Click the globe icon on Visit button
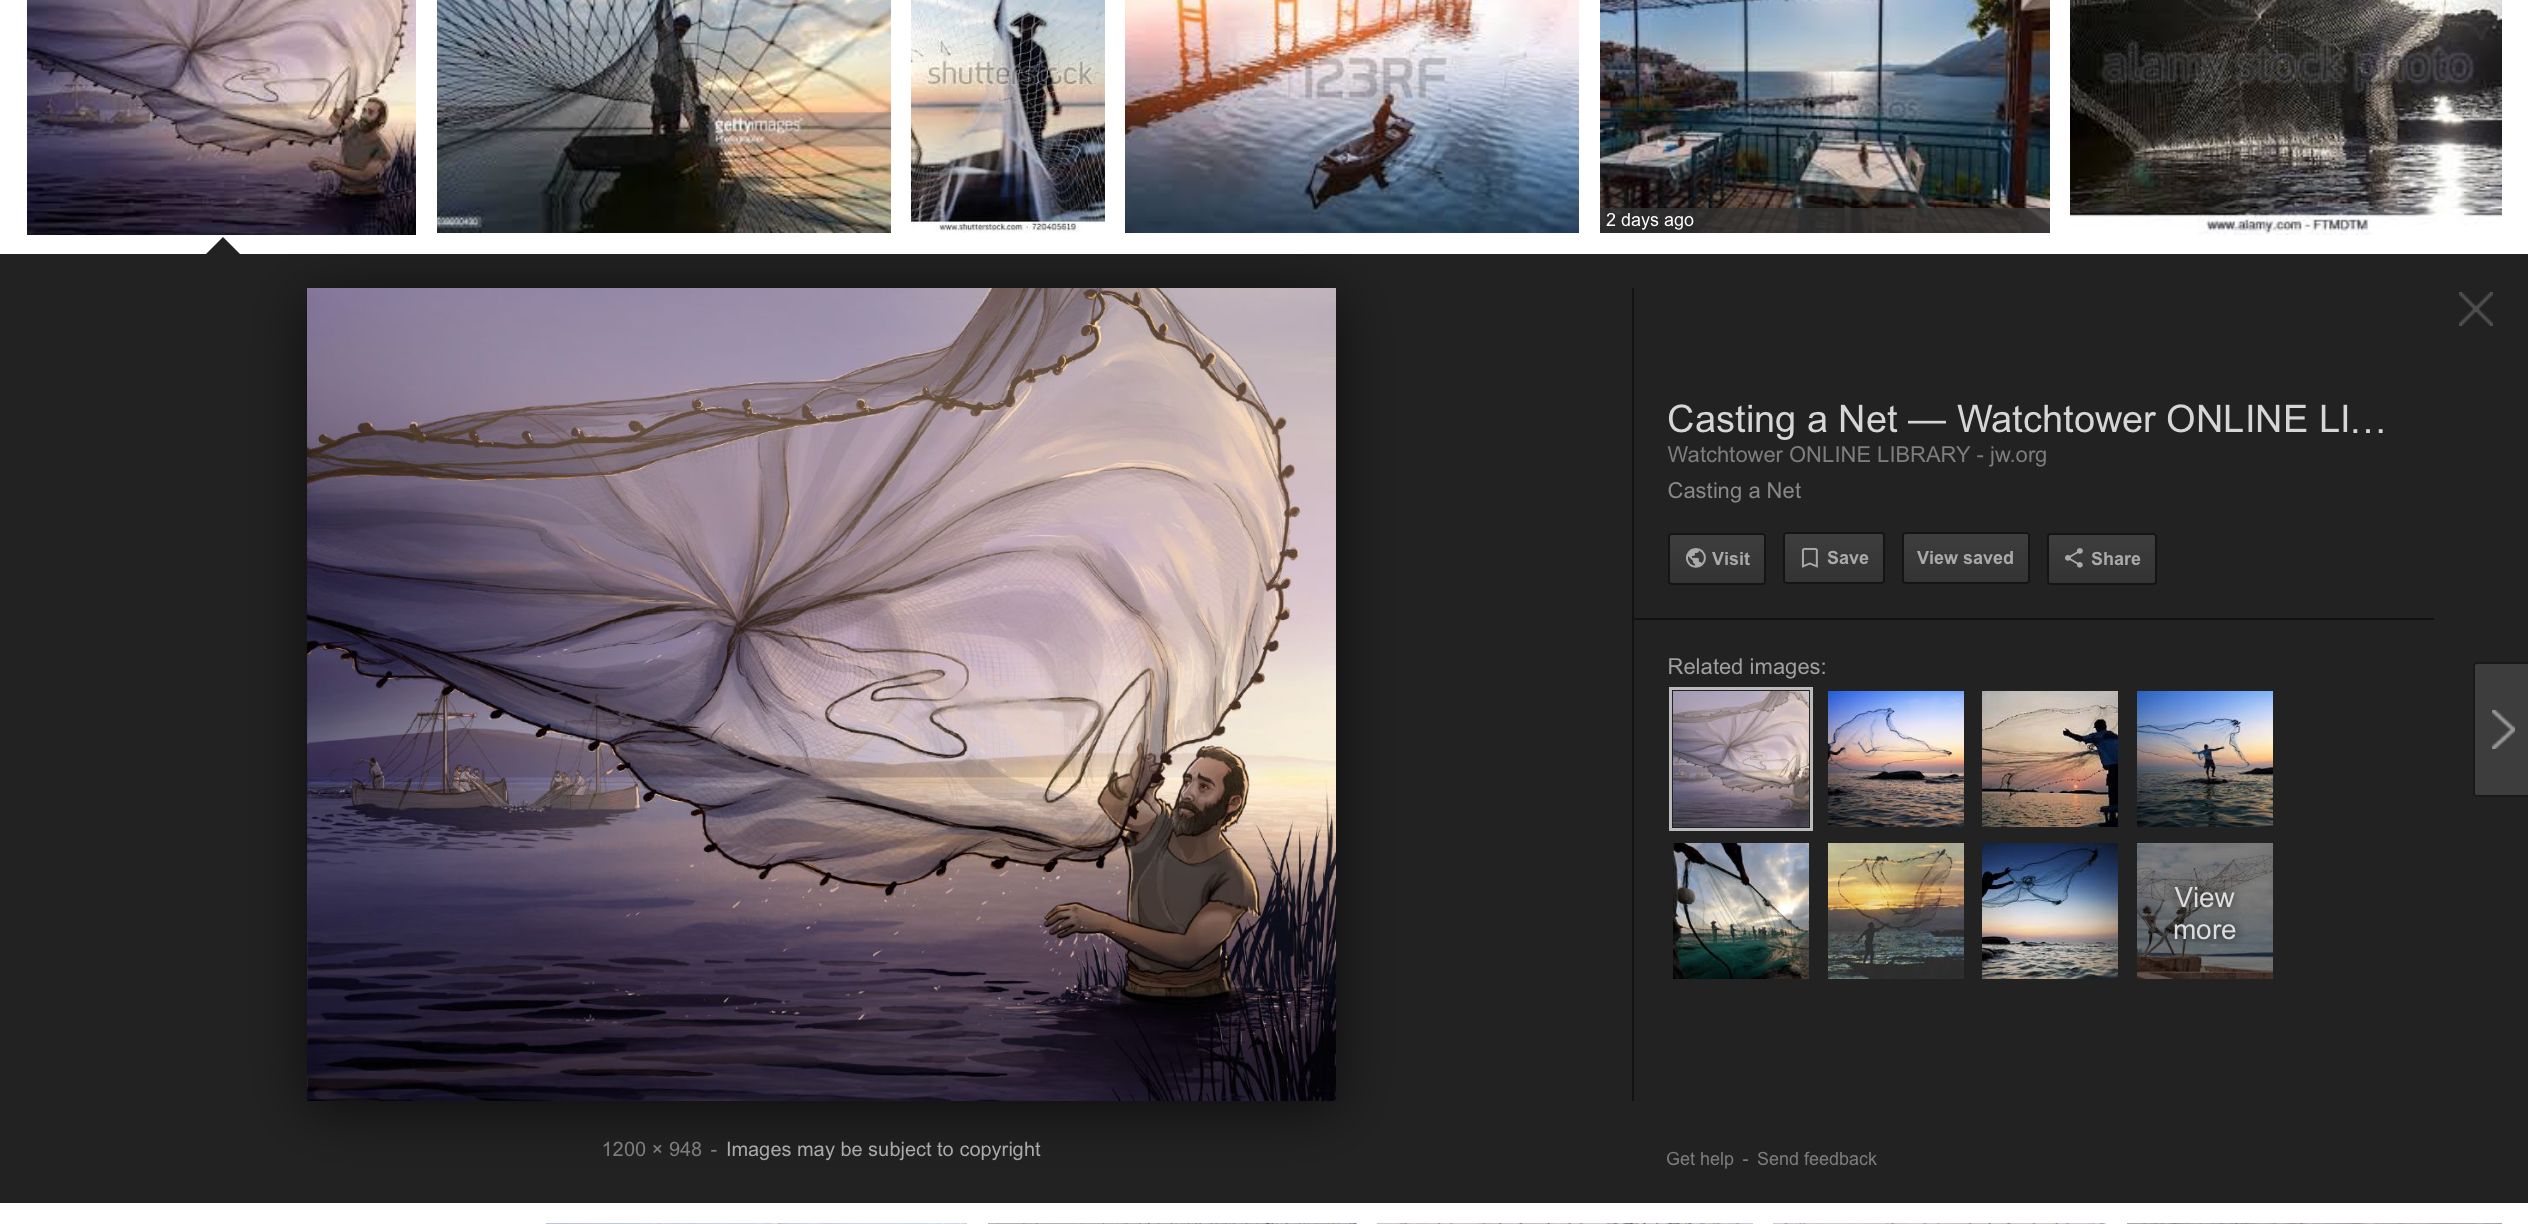The image size is (2528, 1224). click(x=1695, y=558)
